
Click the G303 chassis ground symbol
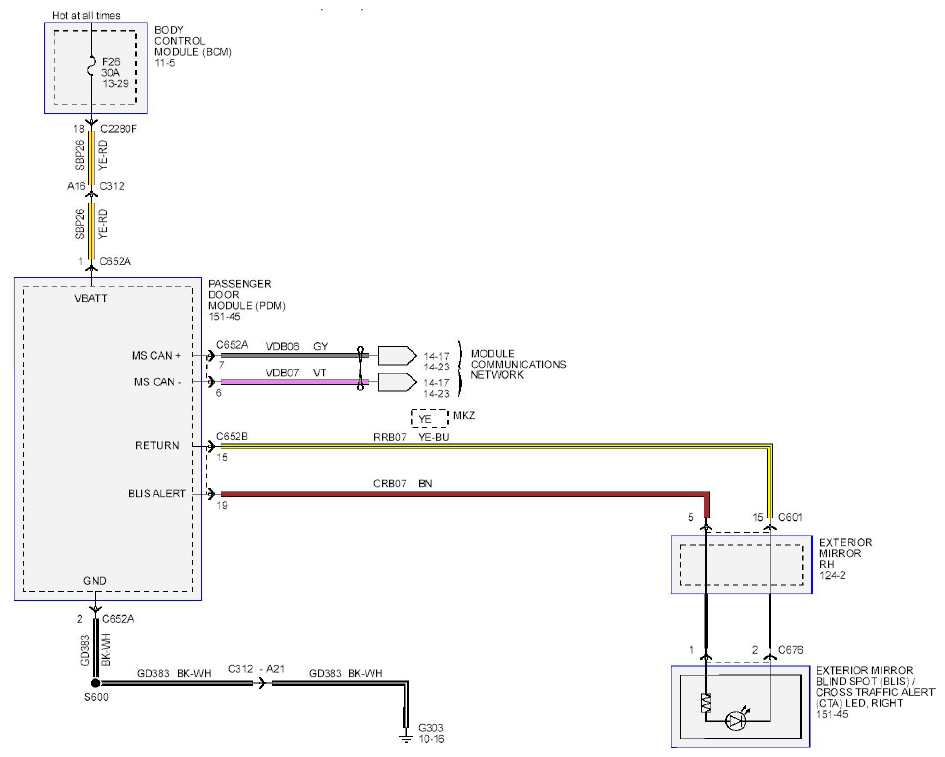(406, 737)
